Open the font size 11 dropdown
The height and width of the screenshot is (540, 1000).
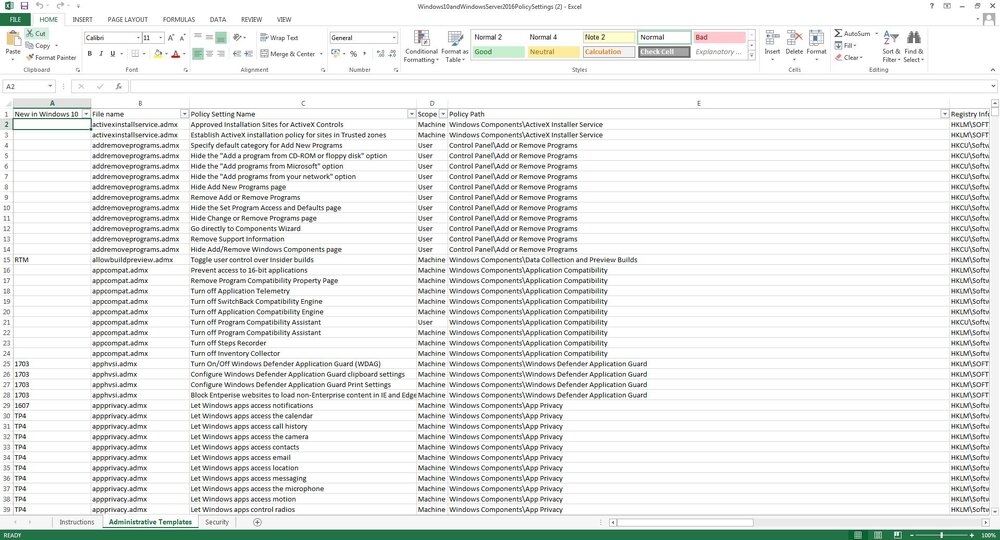(161, 38)
